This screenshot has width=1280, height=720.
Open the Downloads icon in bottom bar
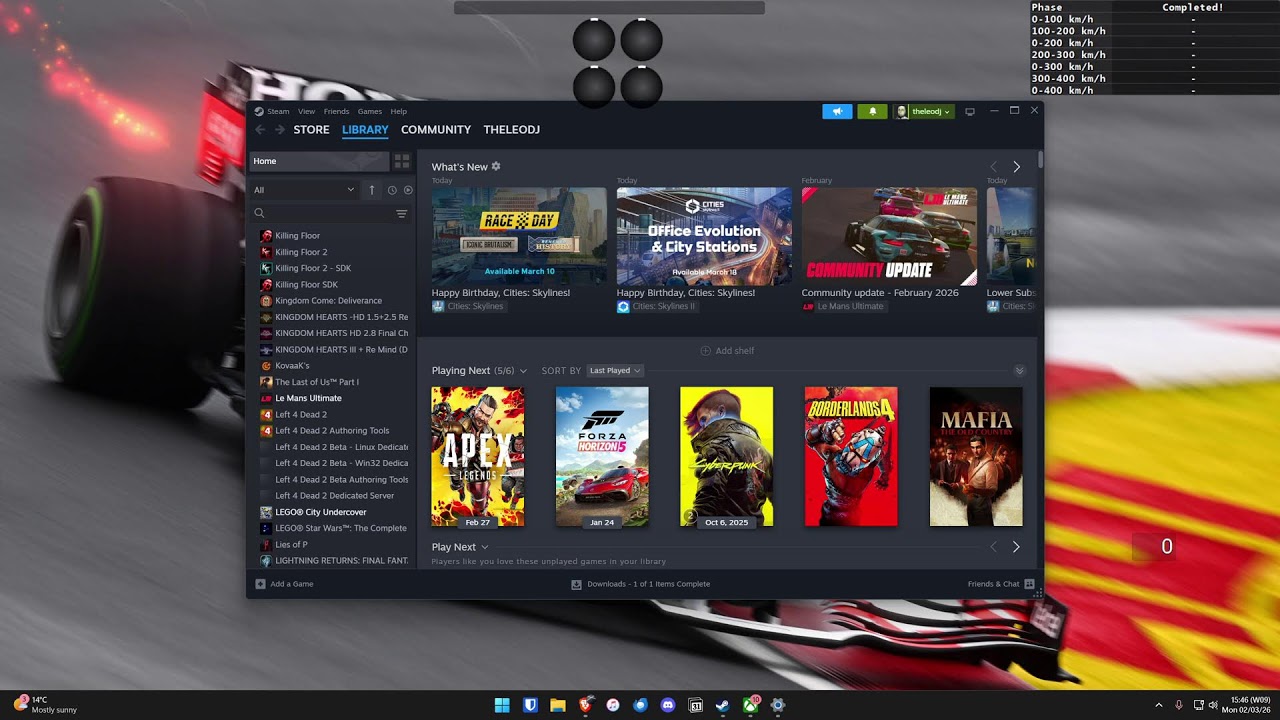coord(576,584)
